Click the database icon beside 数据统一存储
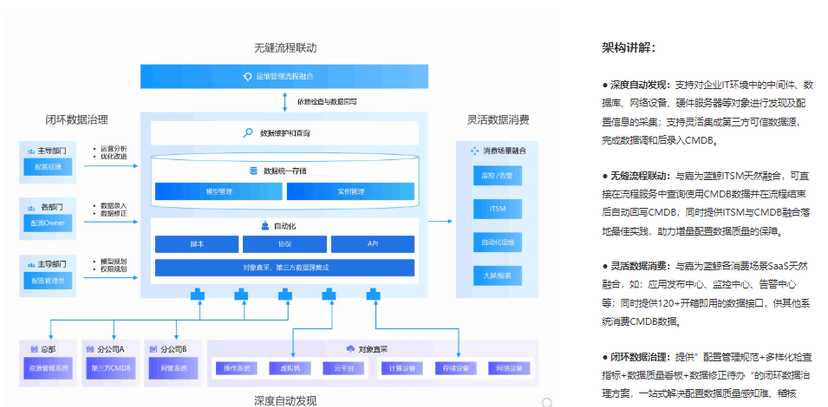This screenshot has width=828, height=407. tap(253, 171)
